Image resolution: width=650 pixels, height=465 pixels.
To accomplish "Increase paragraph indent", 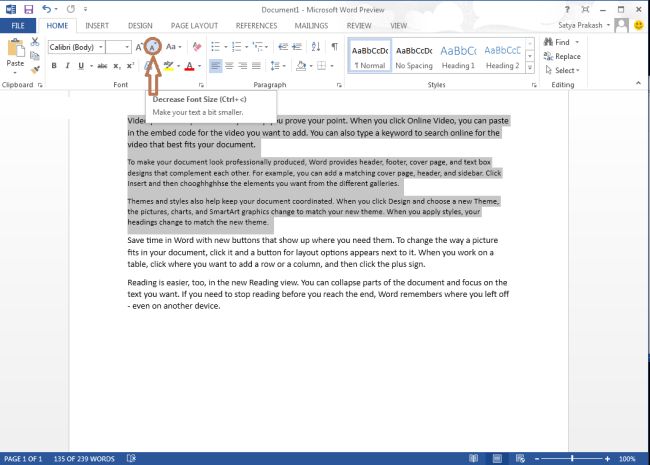I will pyautogui.click(x=297, y=47).
